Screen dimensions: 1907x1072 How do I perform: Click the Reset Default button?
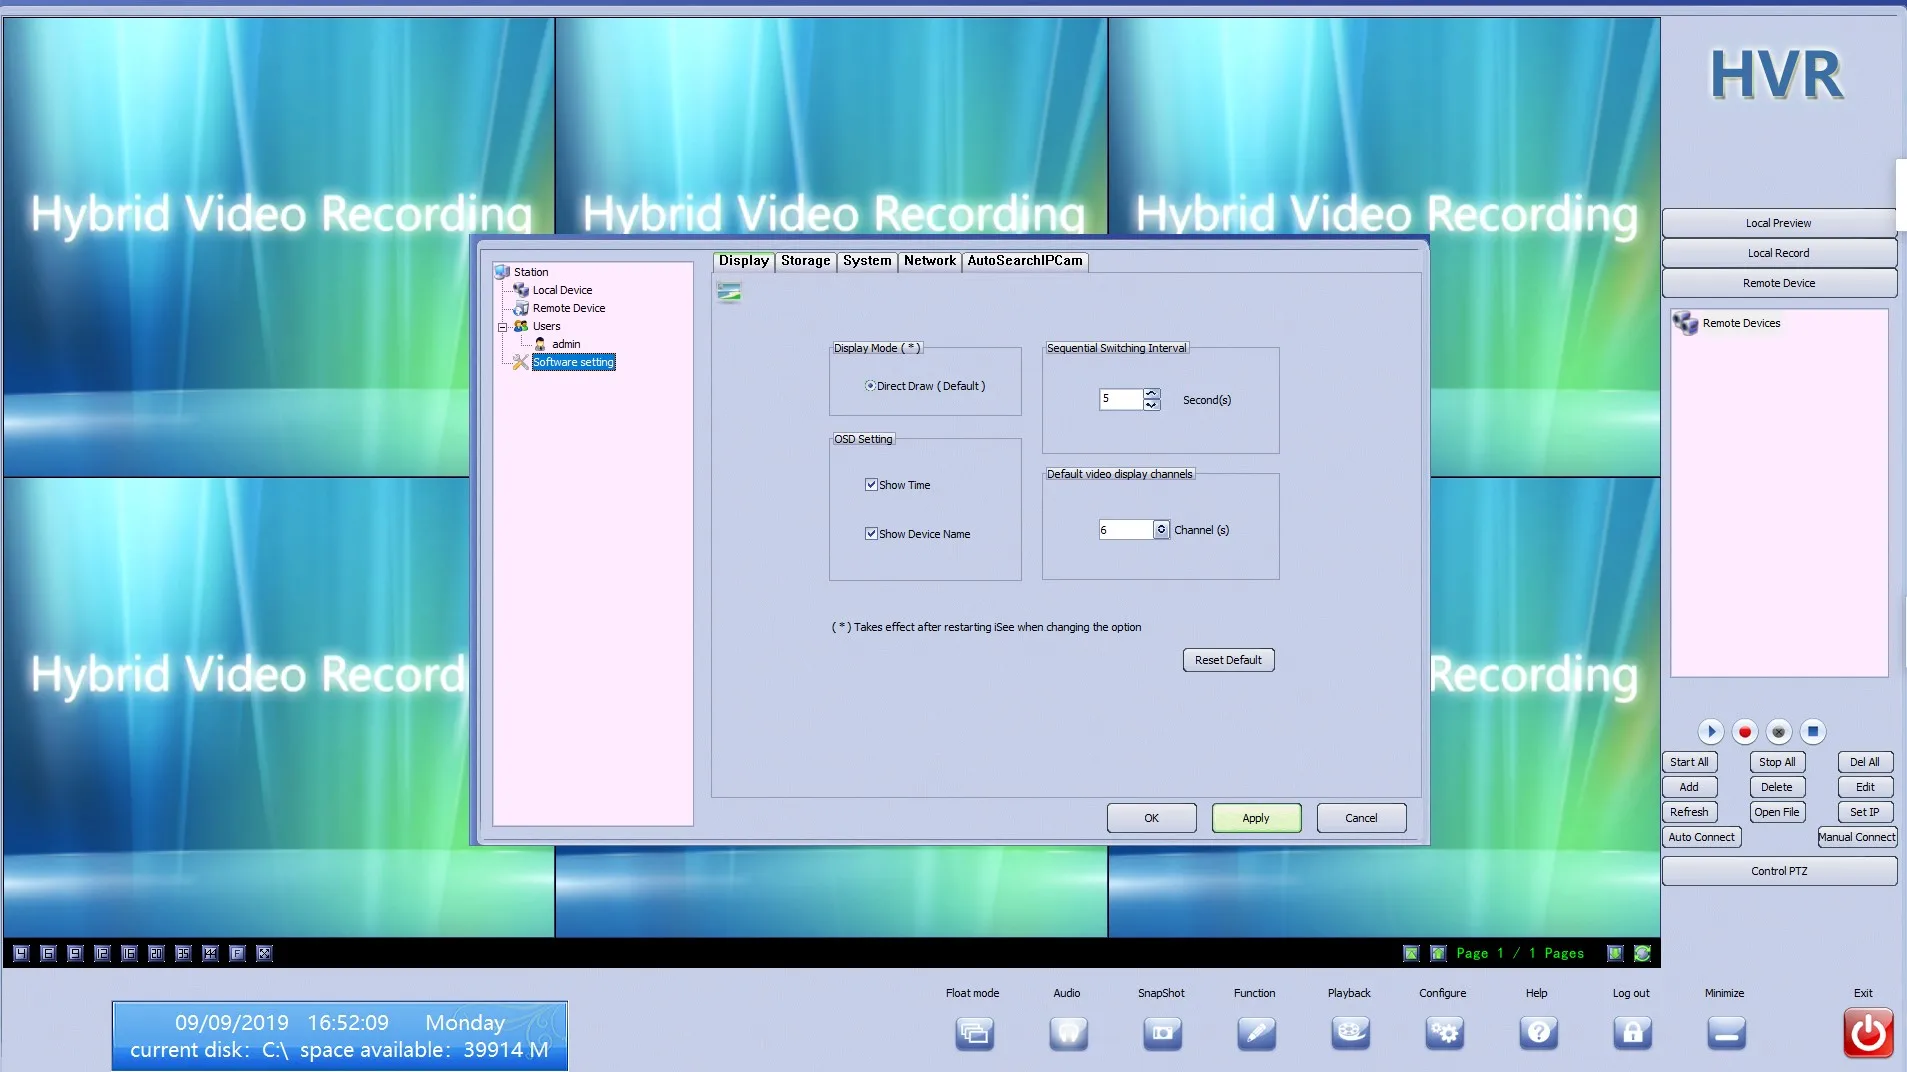click(1228, 660)
